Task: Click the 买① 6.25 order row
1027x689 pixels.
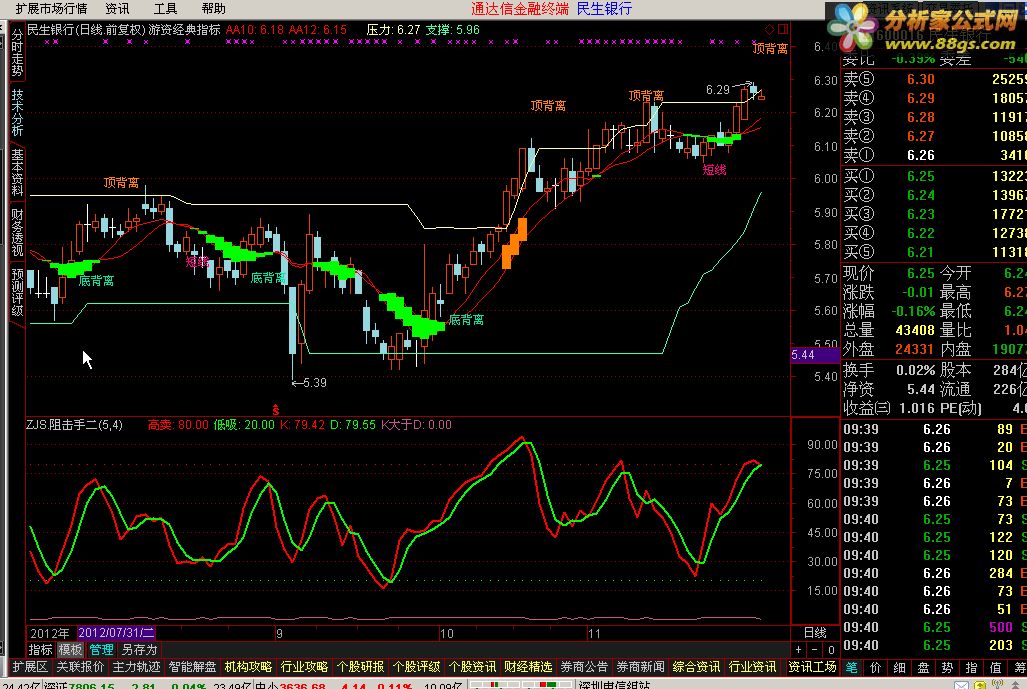Action: coord(934,176)
